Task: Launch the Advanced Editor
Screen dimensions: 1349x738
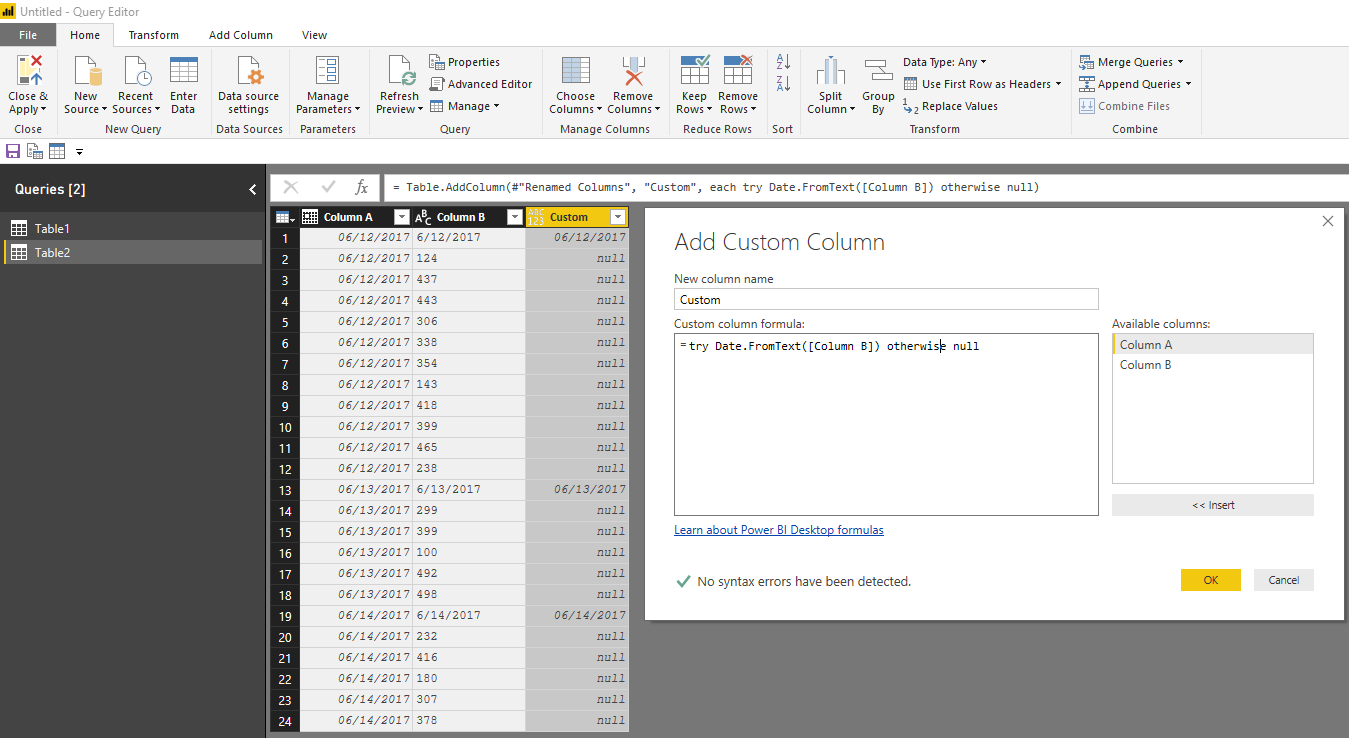Action: 481,84
